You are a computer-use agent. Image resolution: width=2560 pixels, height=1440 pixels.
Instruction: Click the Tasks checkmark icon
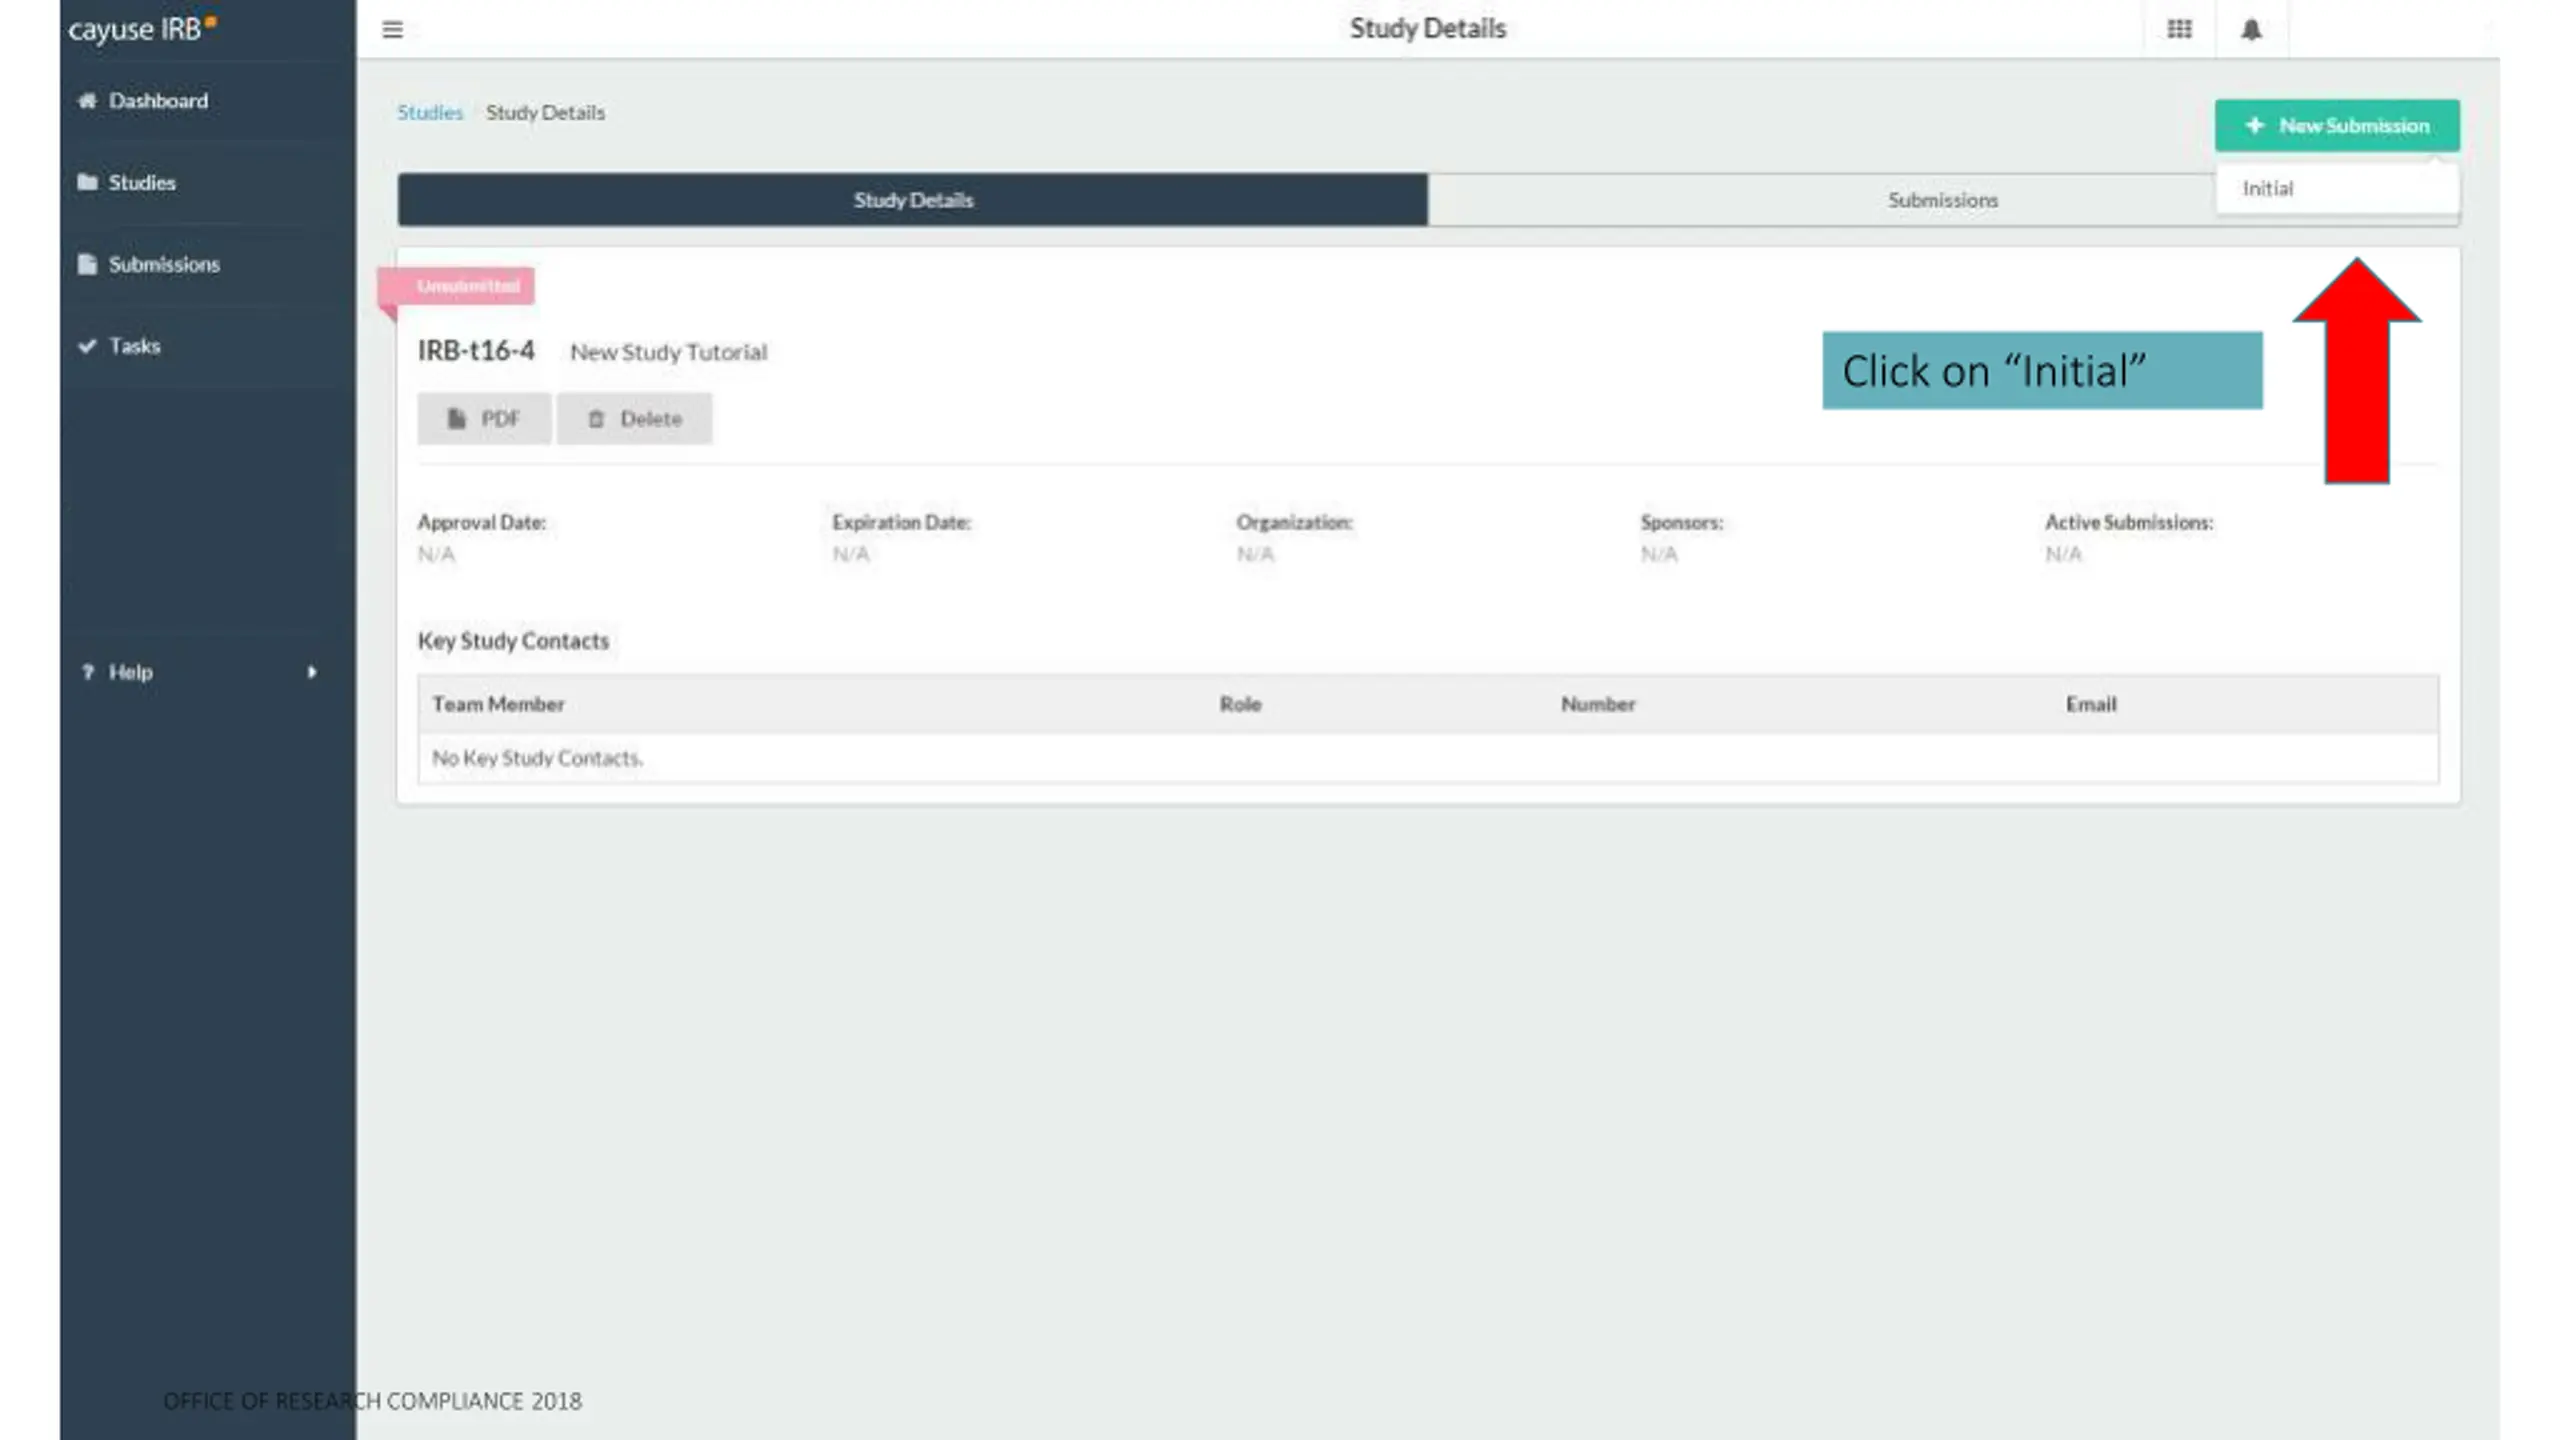pyautogui.click(x=88, y=346)
